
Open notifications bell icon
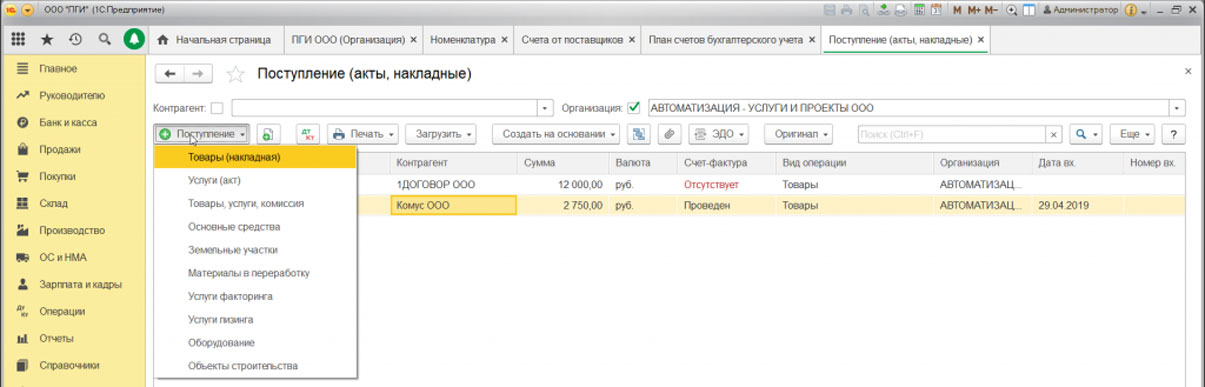pyautogui.click(x=134, y=40)
